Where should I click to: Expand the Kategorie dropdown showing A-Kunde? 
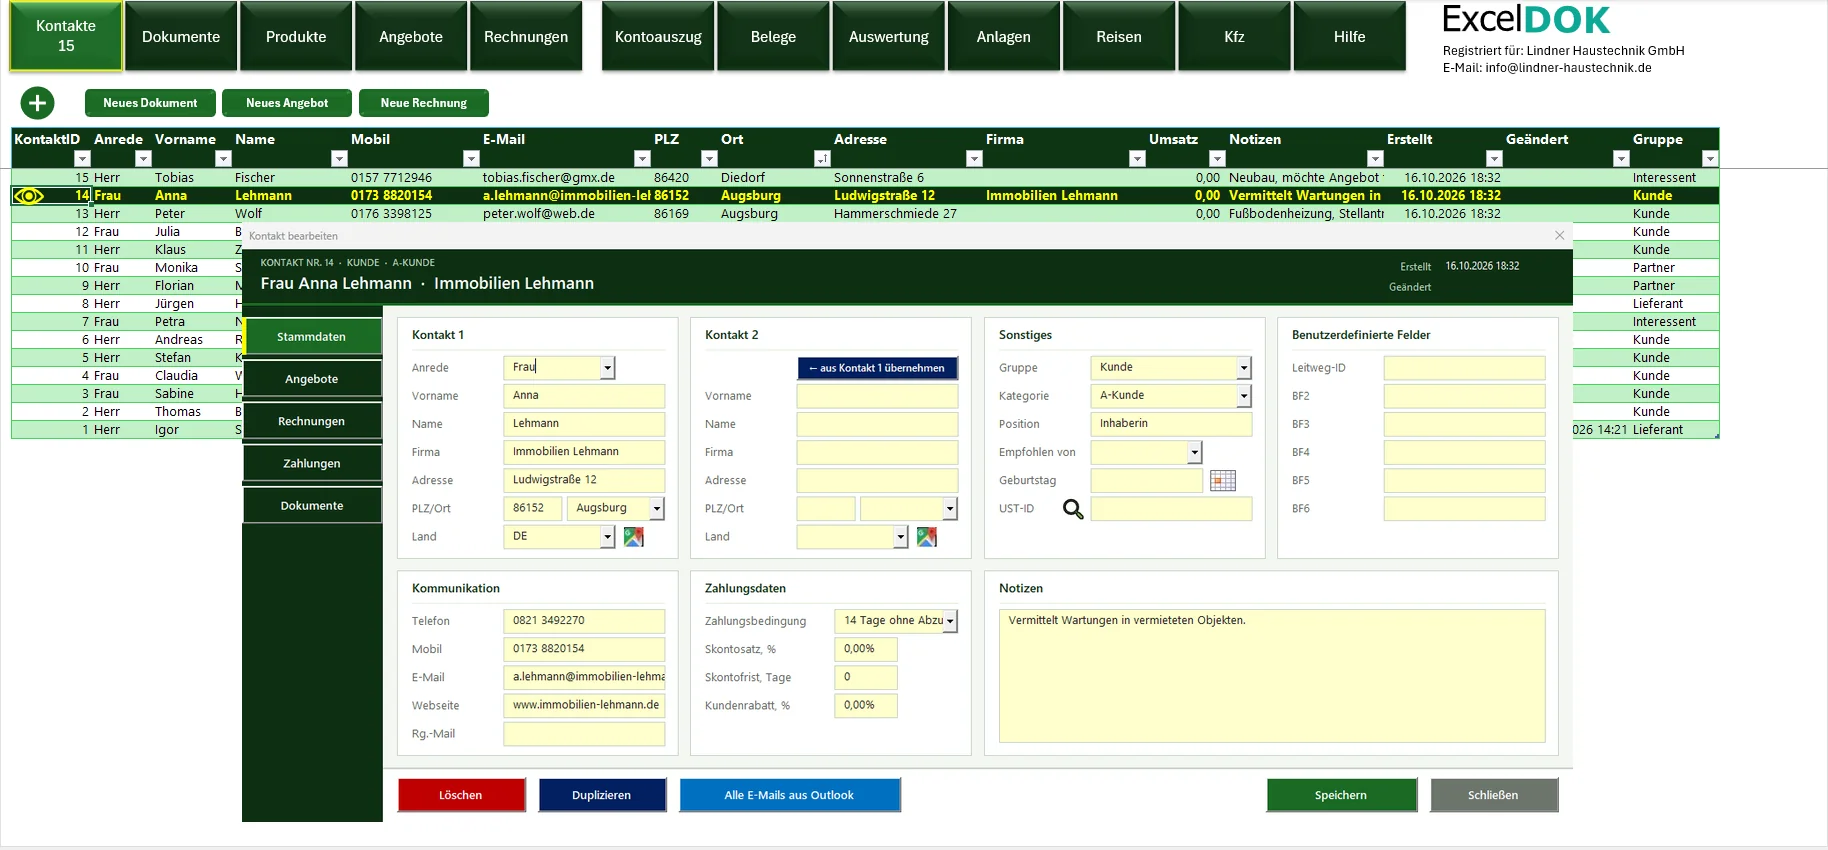click(x=1244, y=396)
